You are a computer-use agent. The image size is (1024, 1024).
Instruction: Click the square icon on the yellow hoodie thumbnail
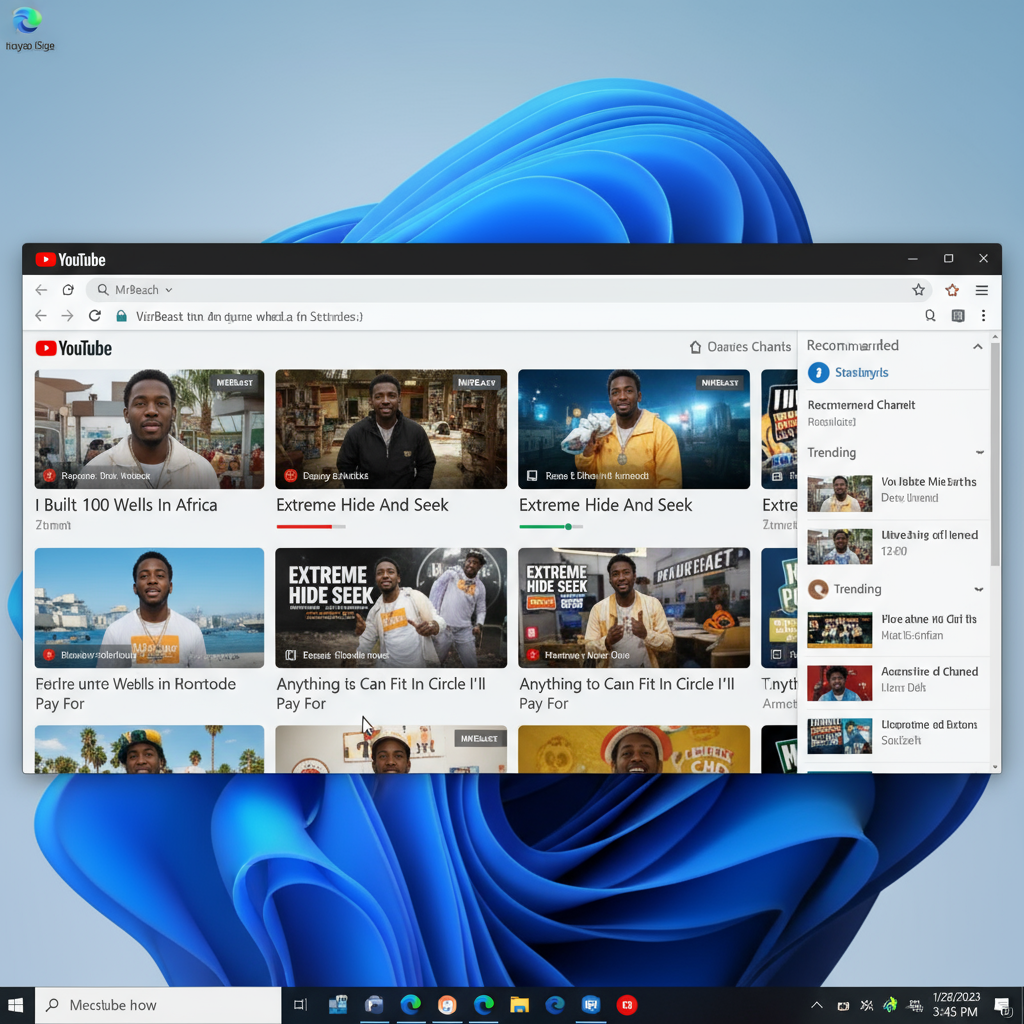(x=532, y=475)
